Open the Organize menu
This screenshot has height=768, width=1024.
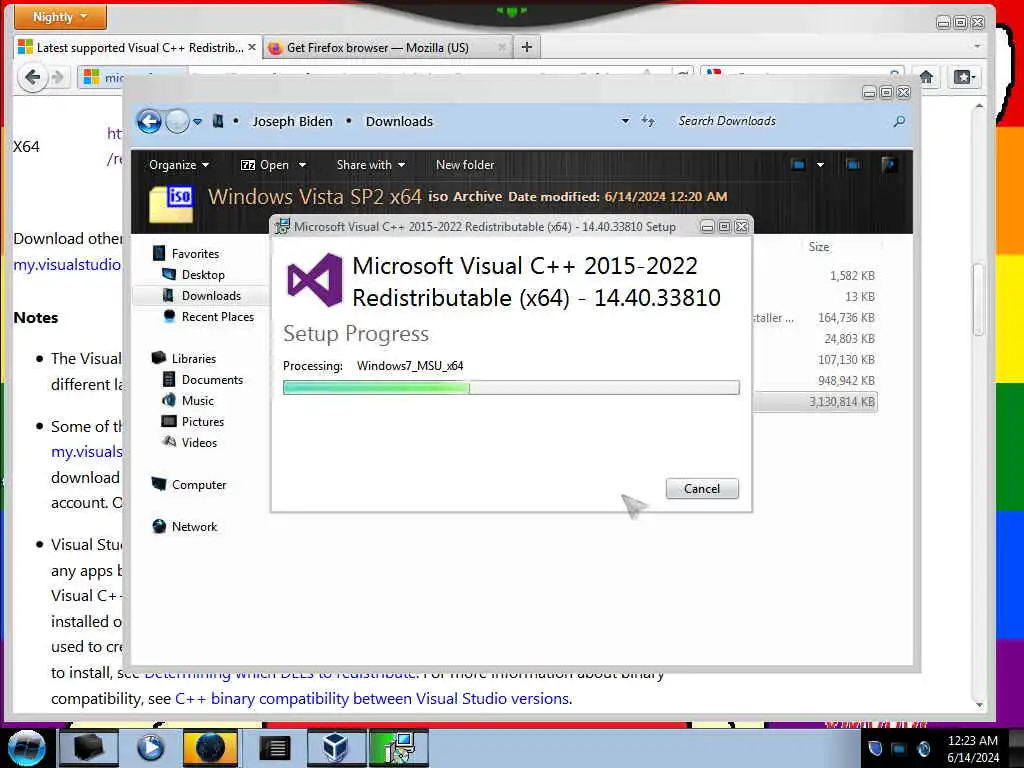click(x=178, y=165)
